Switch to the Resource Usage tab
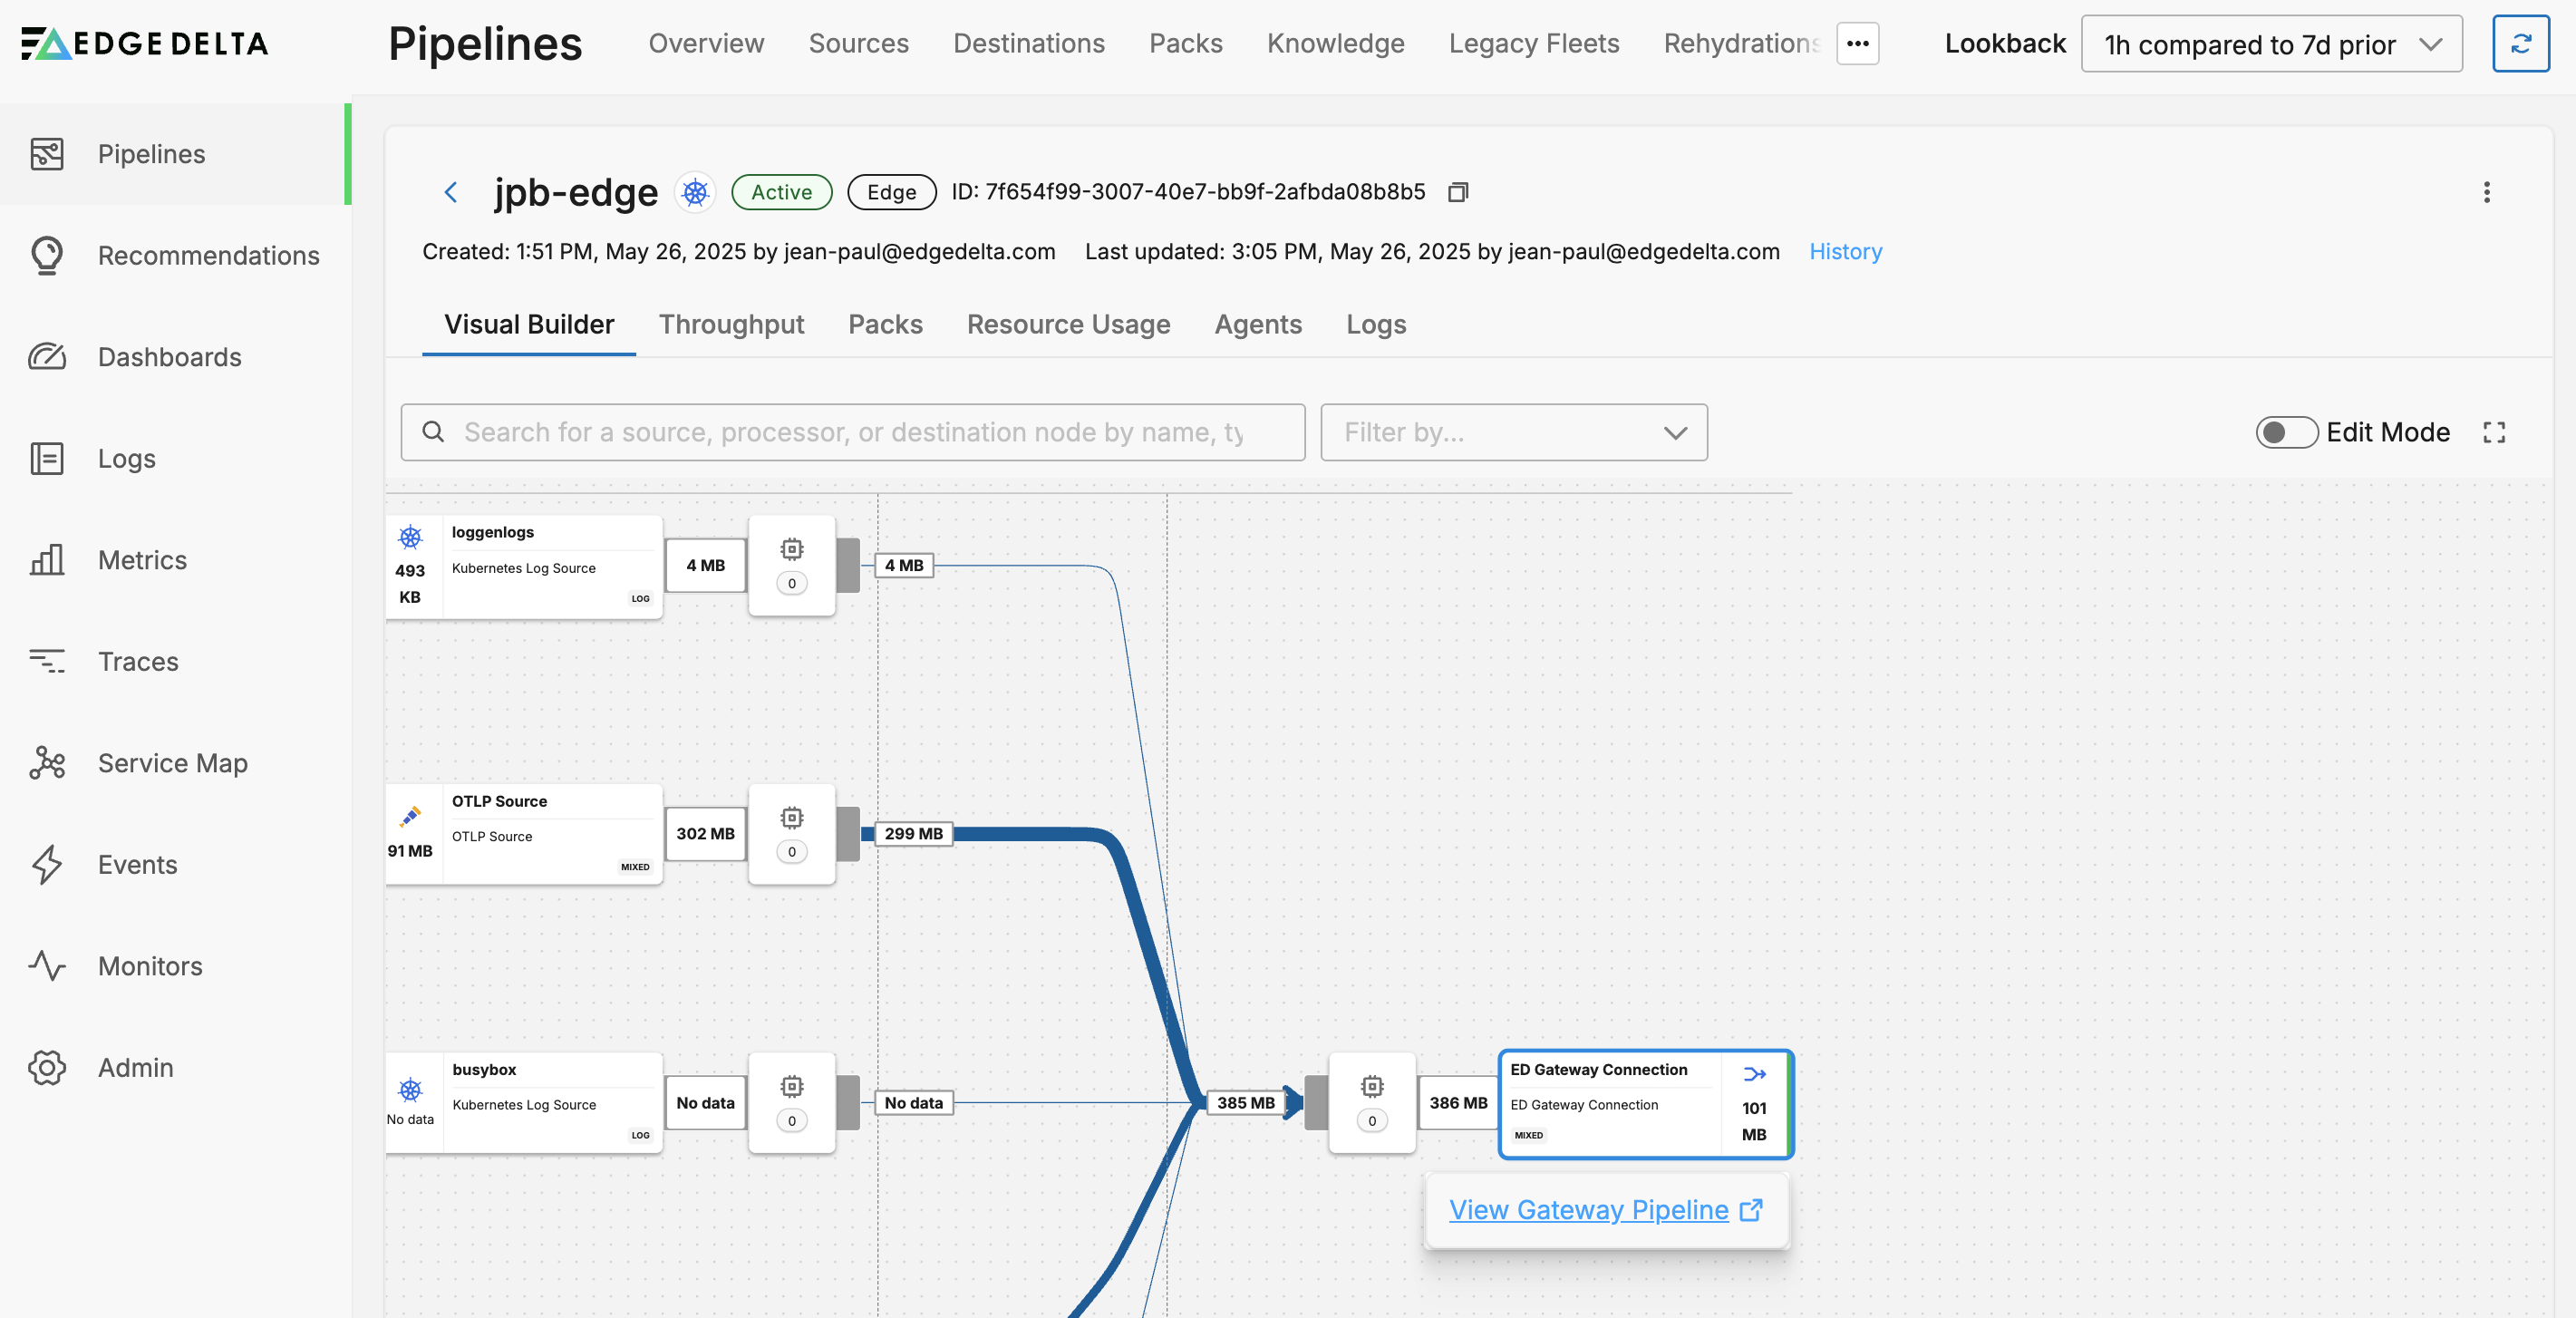The image size is (2576, 1318). tap(1068, 325)
